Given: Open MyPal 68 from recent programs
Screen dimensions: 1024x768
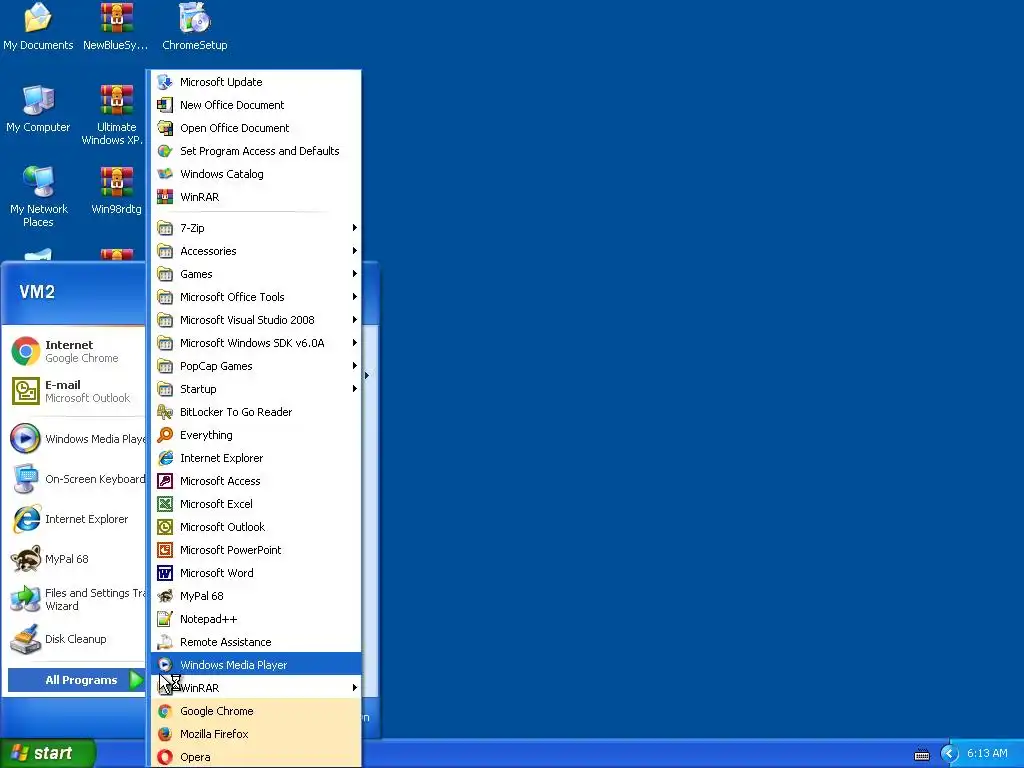Looking at the screenshot, I should tap(76, 559).
